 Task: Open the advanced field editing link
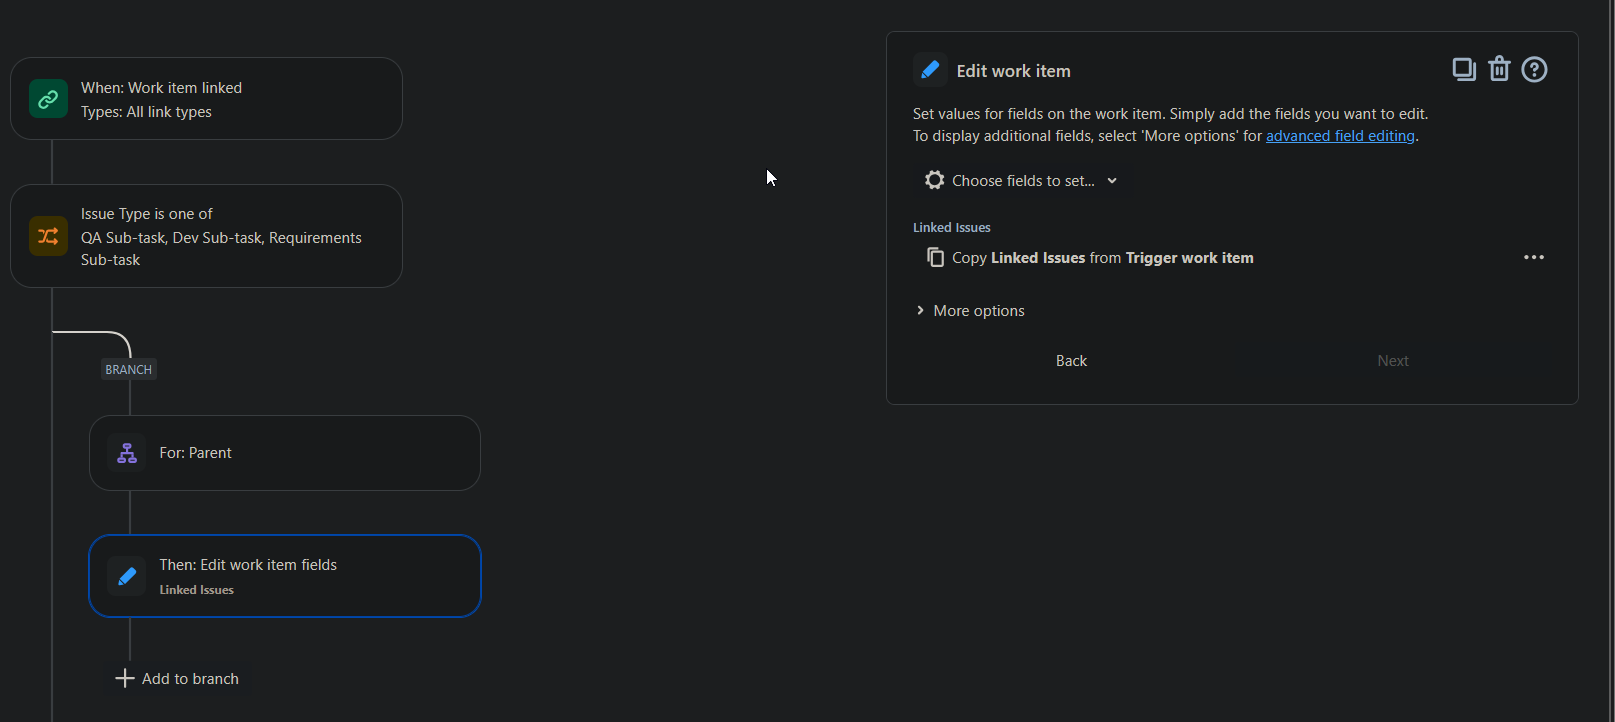pos(1340,136)
